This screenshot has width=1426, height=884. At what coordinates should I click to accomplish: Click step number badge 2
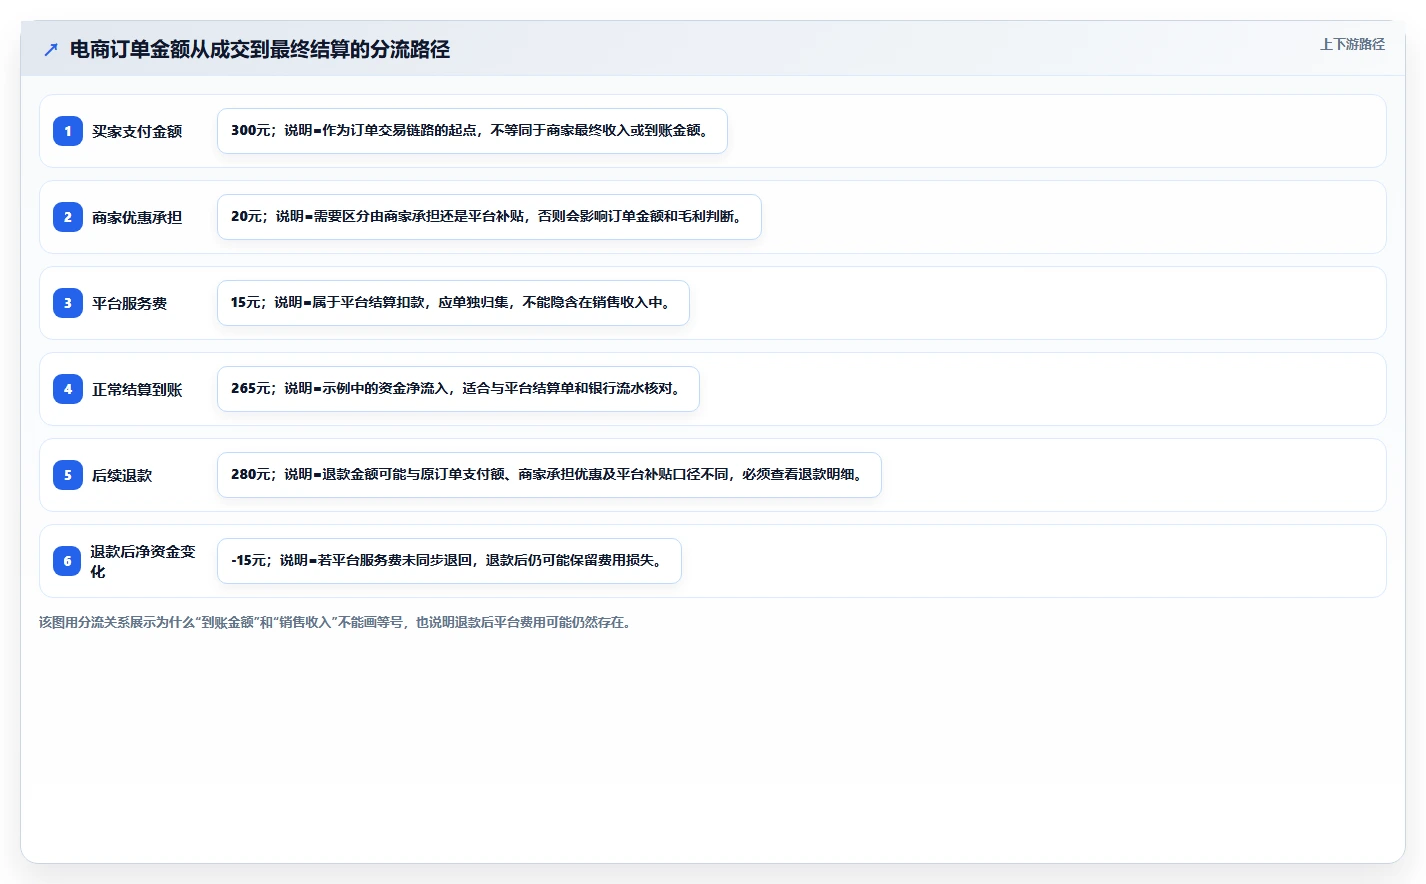pyautogui.click(x=68, y=217)
